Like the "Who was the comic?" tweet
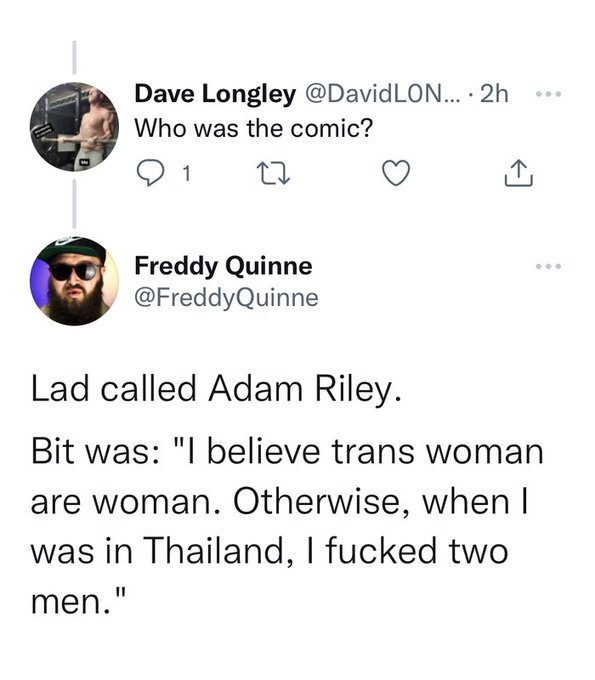The image size is (595, 680). (396, 173)
